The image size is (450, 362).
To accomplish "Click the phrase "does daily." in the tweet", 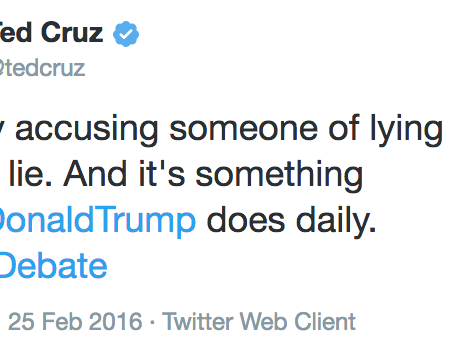I will coord(291,219).
